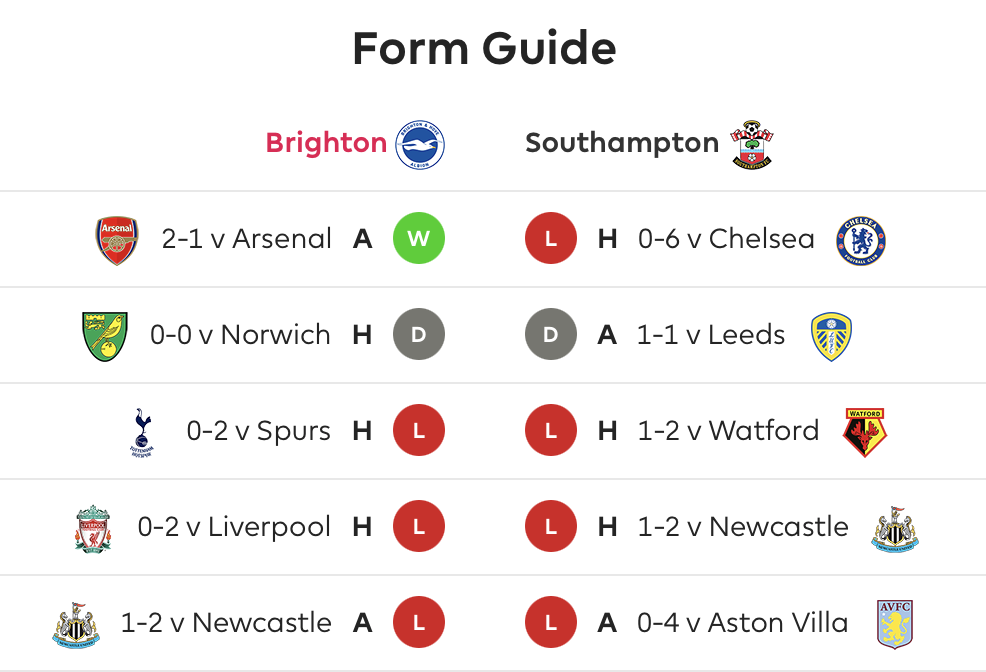Select the Chelsea club badge
The width and height of the screenshot is (986, 672).
[x=861, y=241]
